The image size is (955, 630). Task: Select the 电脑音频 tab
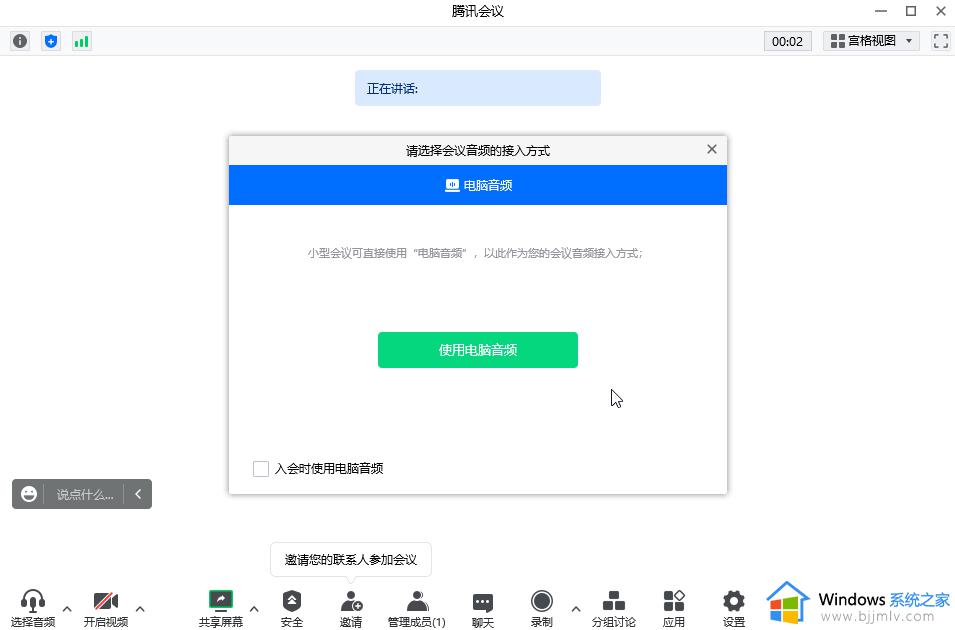478,185
